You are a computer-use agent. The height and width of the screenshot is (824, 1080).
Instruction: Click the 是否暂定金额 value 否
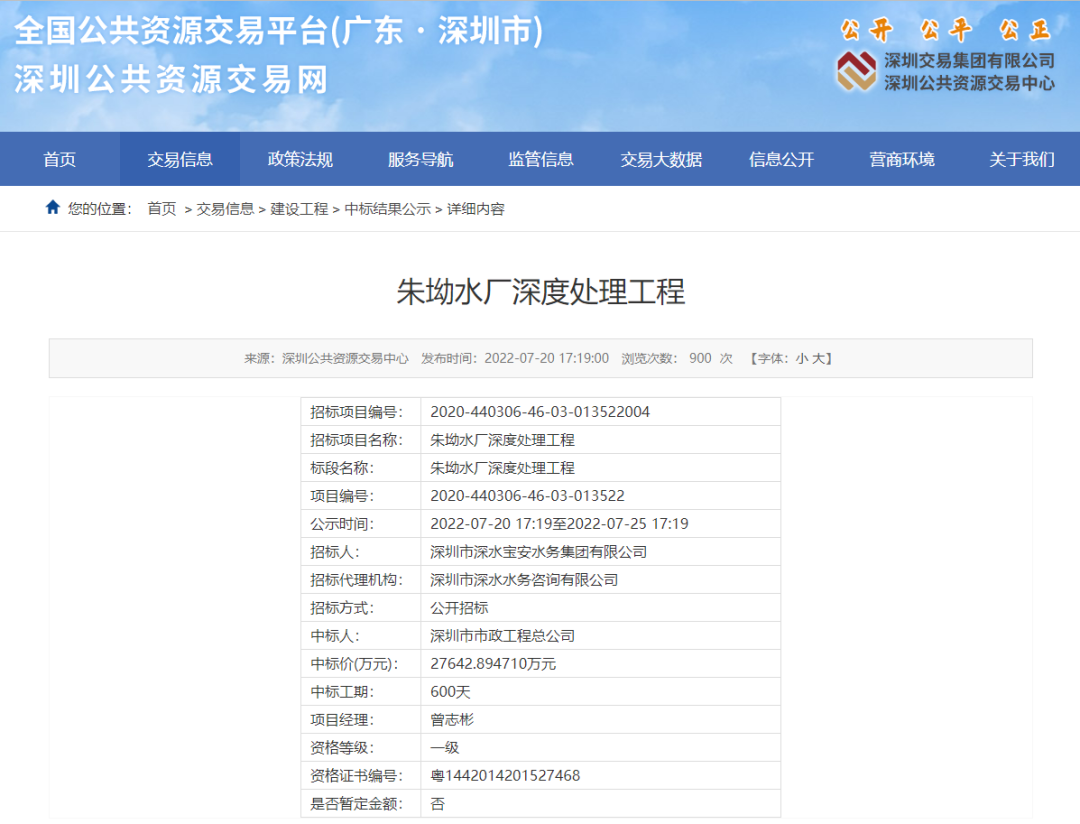coord(437,804)
